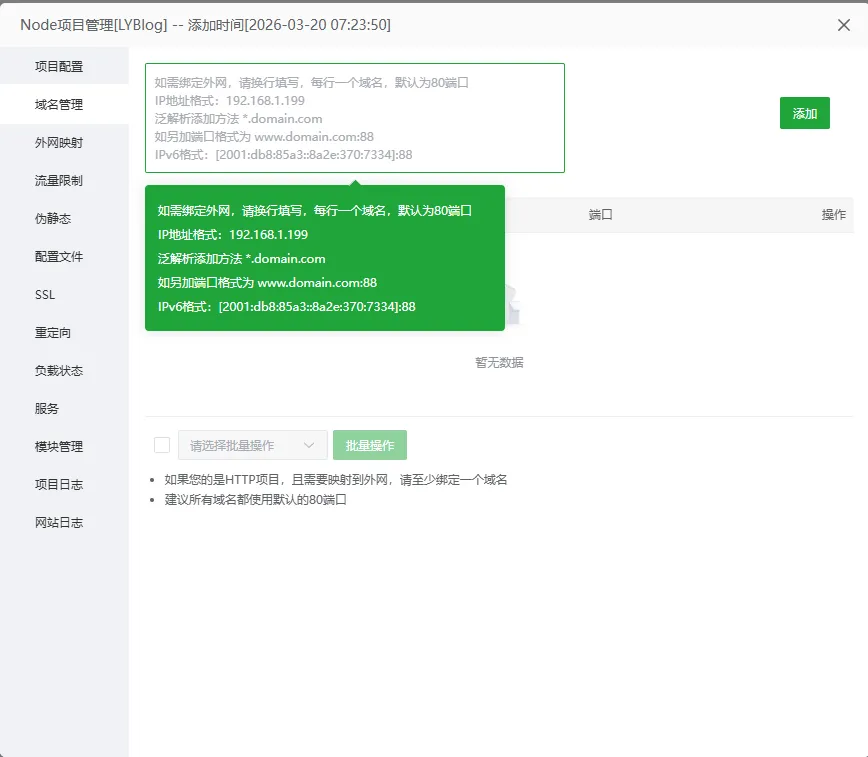868x757 pixels.
Task: Show the 配置文件 section
Action: tap(59, 257)
